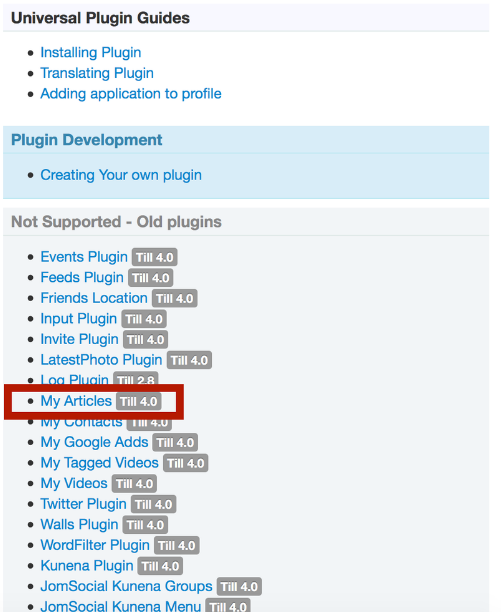This screenshot has width=501, height=612.
Task: Open the Installing Plugin guide link
Action: tap(91, 52)
